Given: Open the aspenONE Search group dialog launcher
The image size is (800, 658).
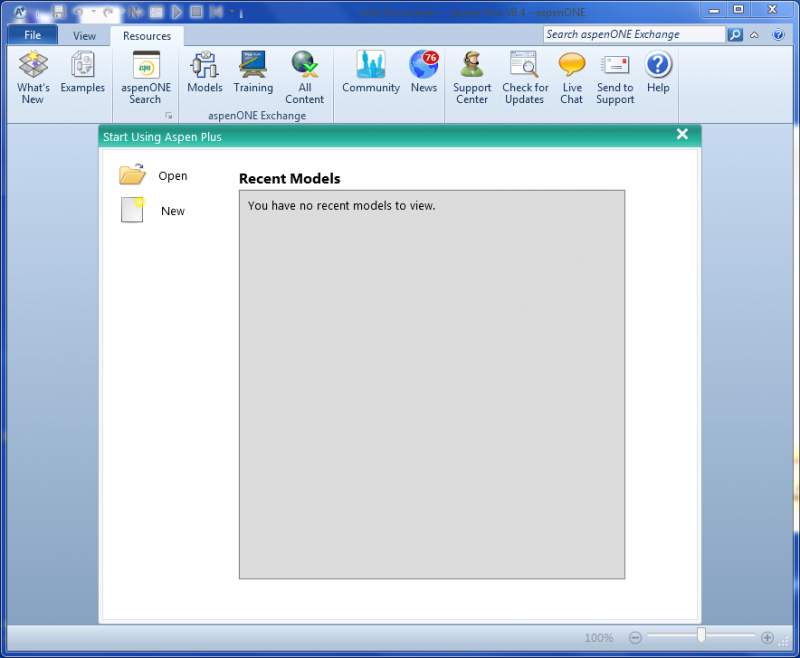Looking at the screenshot, I should coord(169,116).
